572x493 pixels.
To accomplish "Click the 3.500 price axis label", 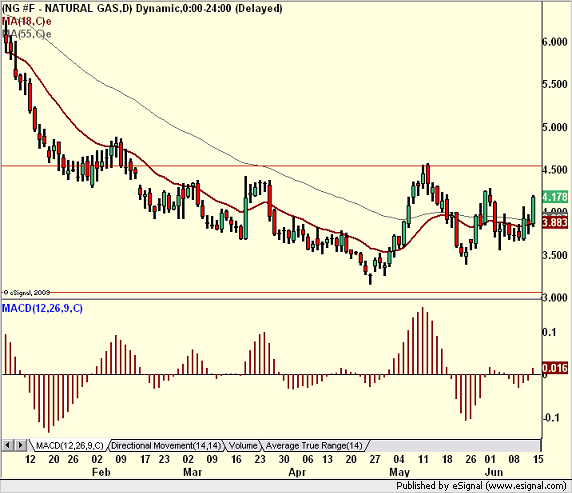I will [x=555, y=255].
